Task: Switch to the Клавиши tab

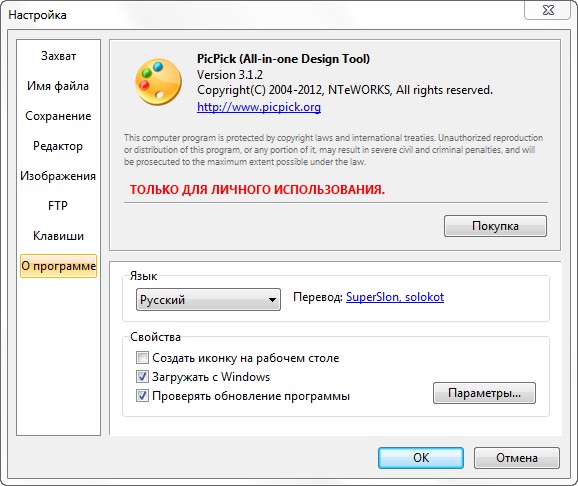Action: click(58, 236)
